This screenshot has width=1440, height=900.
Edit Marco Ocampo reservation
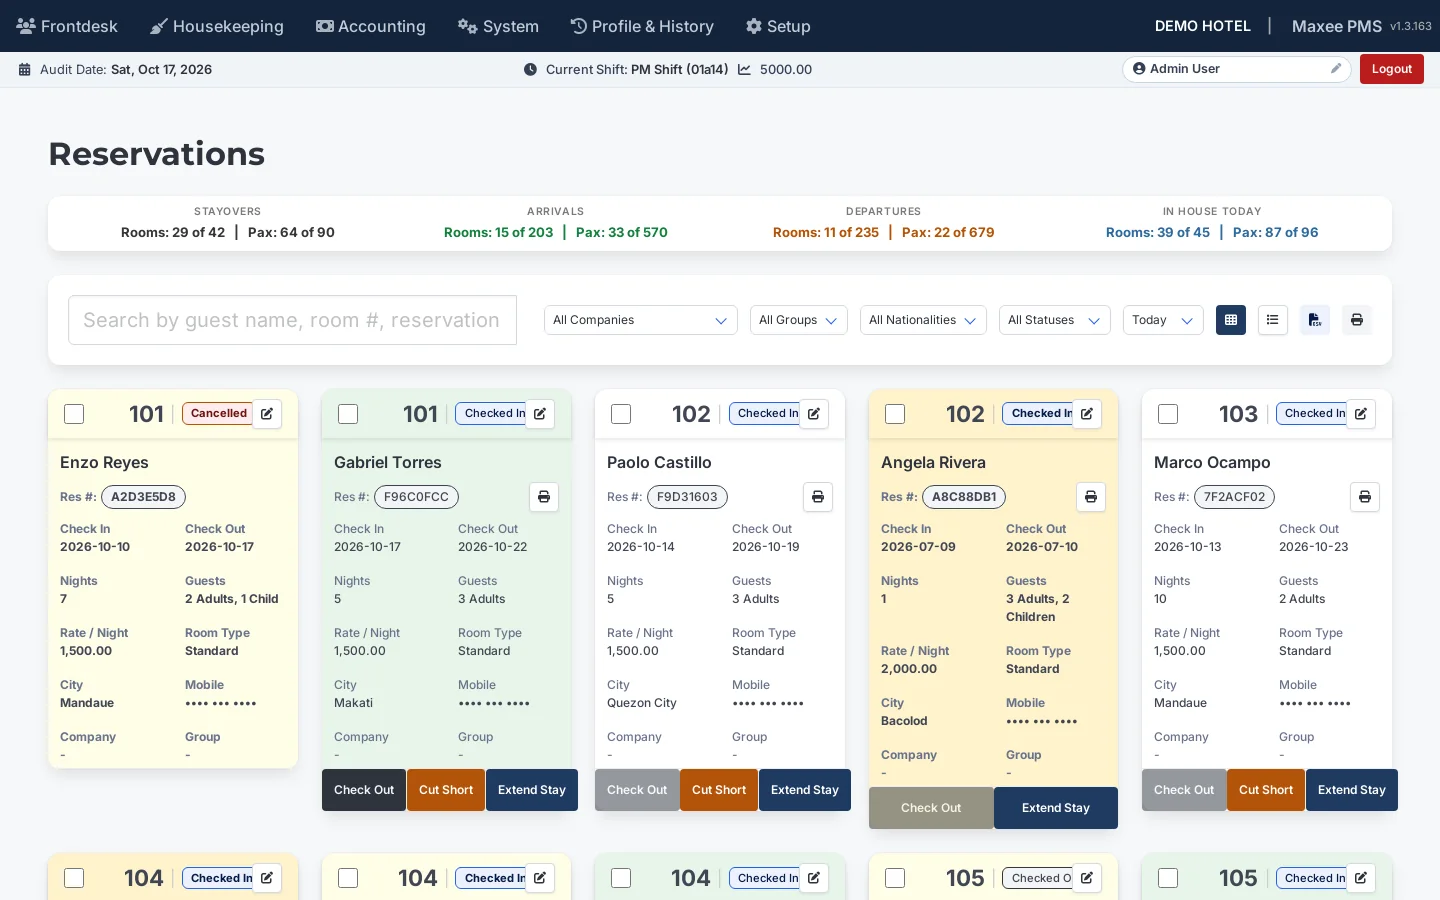click(1361, 414)
